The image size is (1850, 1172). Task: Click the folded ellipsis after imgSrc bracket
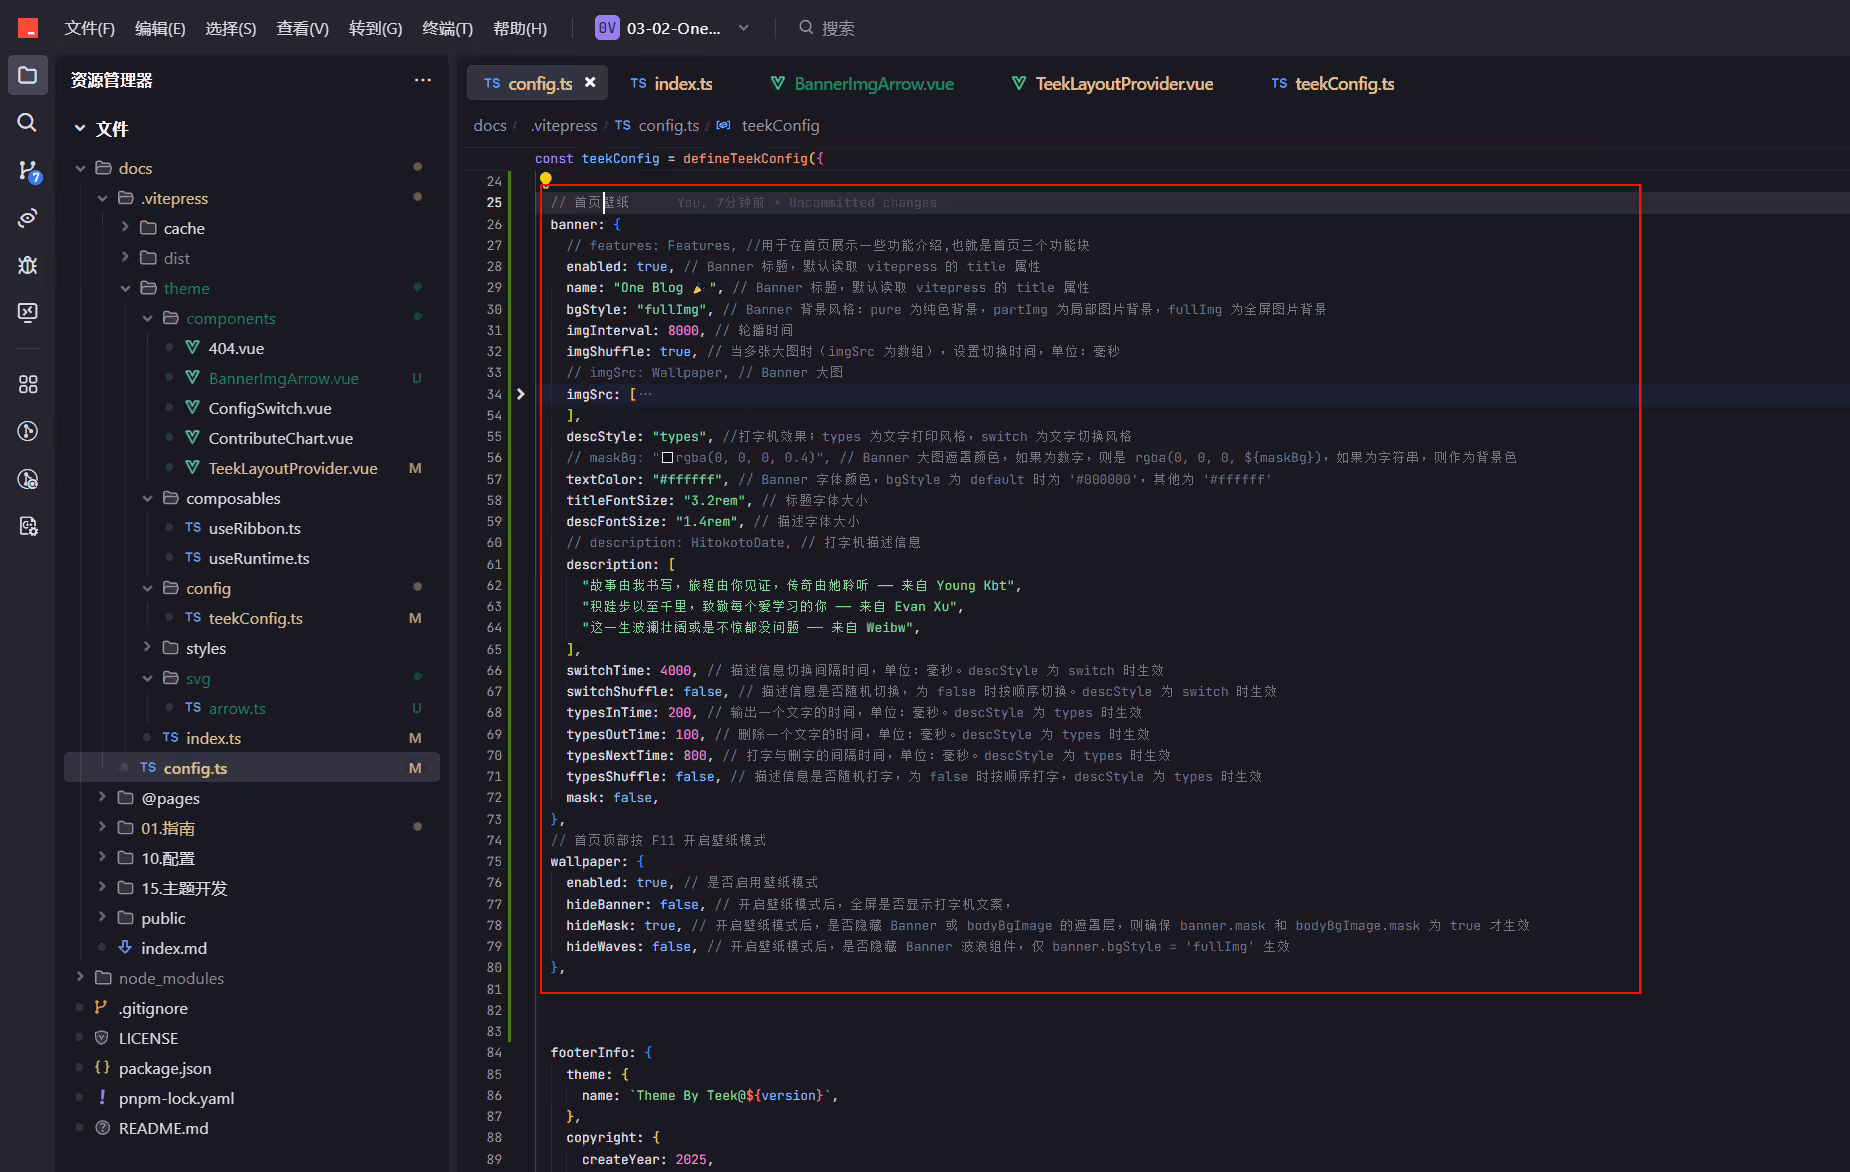click(x=645, y=394)
